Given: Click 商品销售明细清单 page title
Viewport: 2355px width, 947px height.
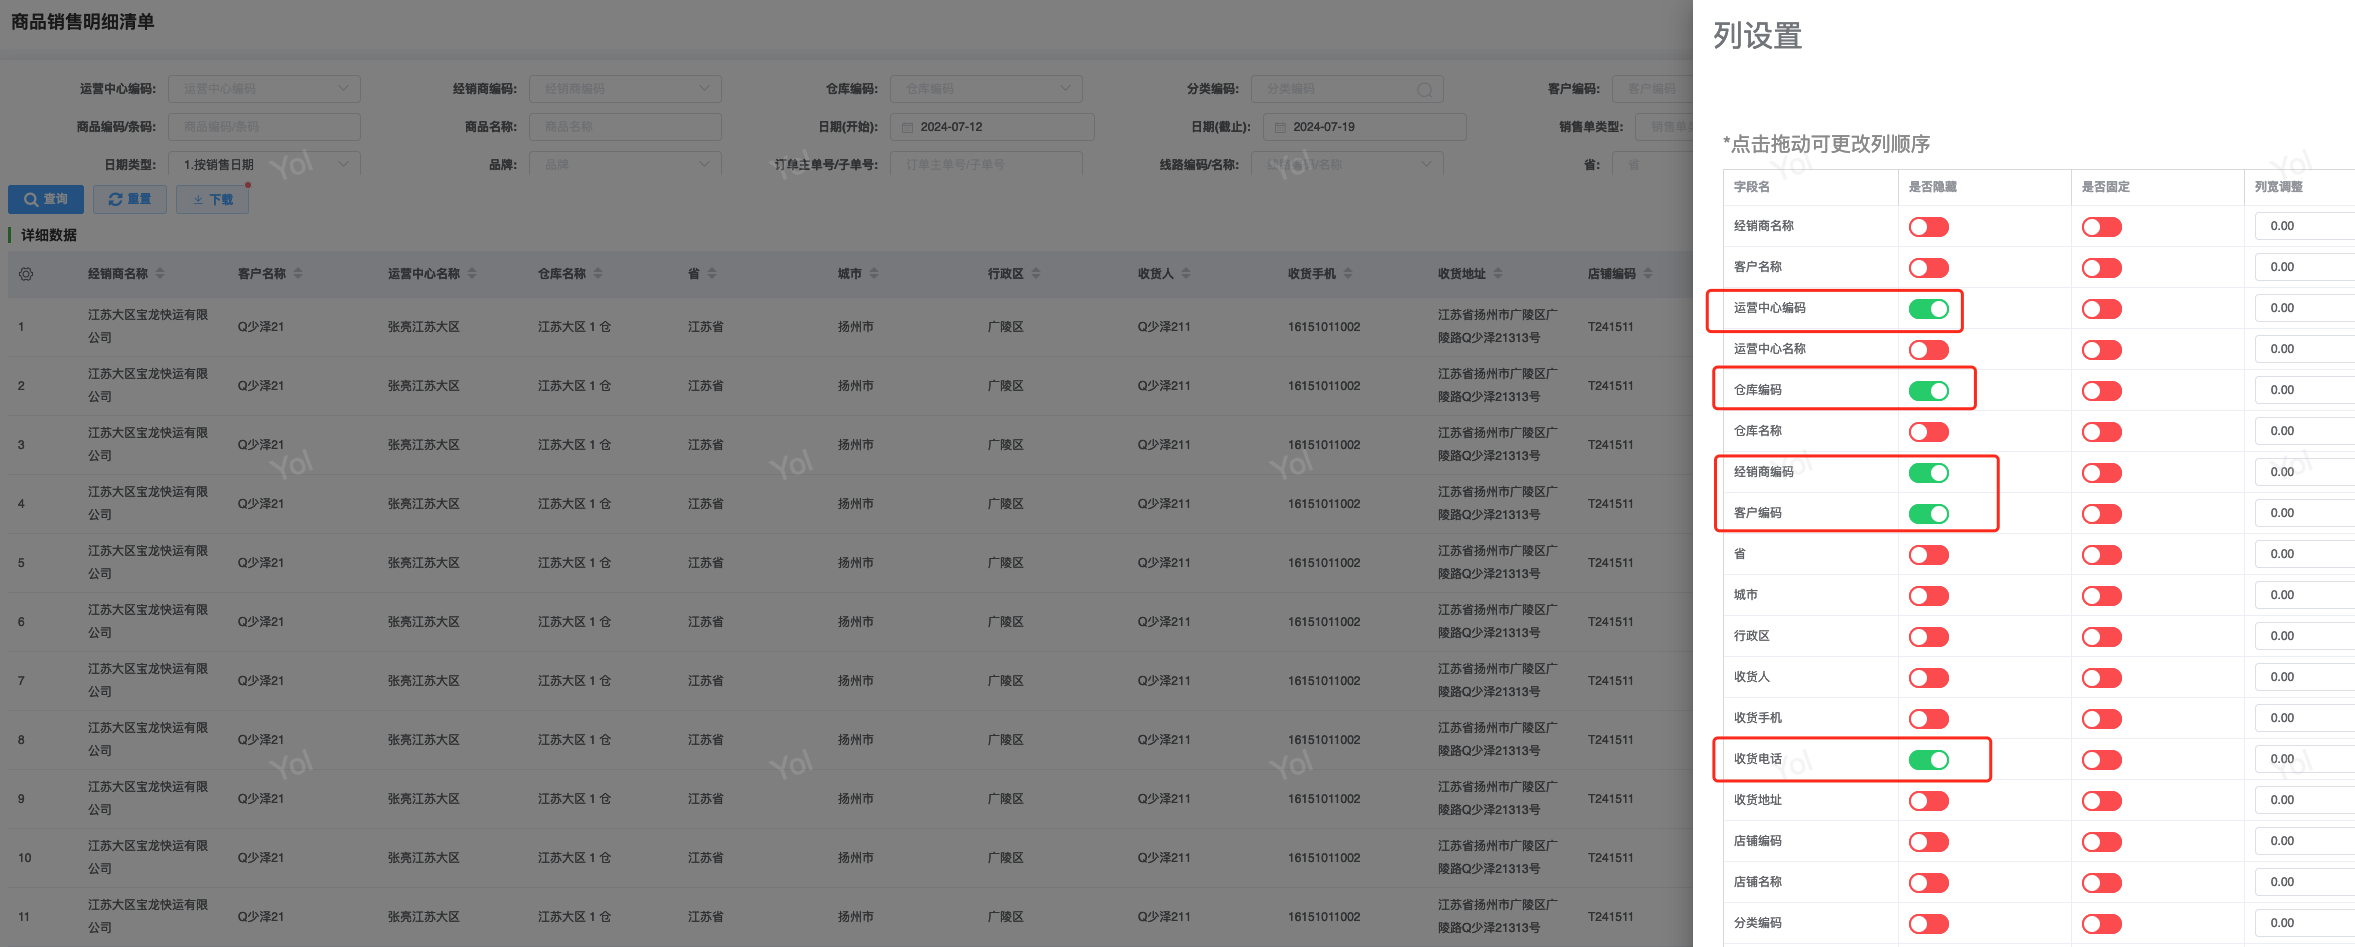Looking at the screenshot, I should tap(82, 22).
